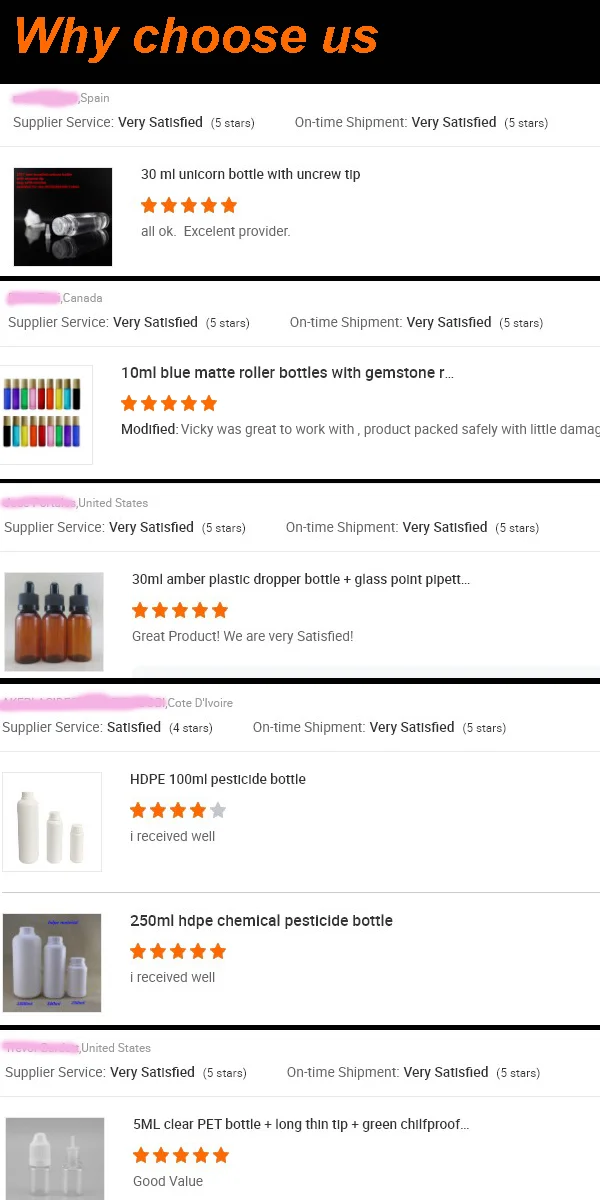Click the "Great Product! We are very Satisfied!" review
The height and width of the screenshot is (1200, 600).
[243, 636]
